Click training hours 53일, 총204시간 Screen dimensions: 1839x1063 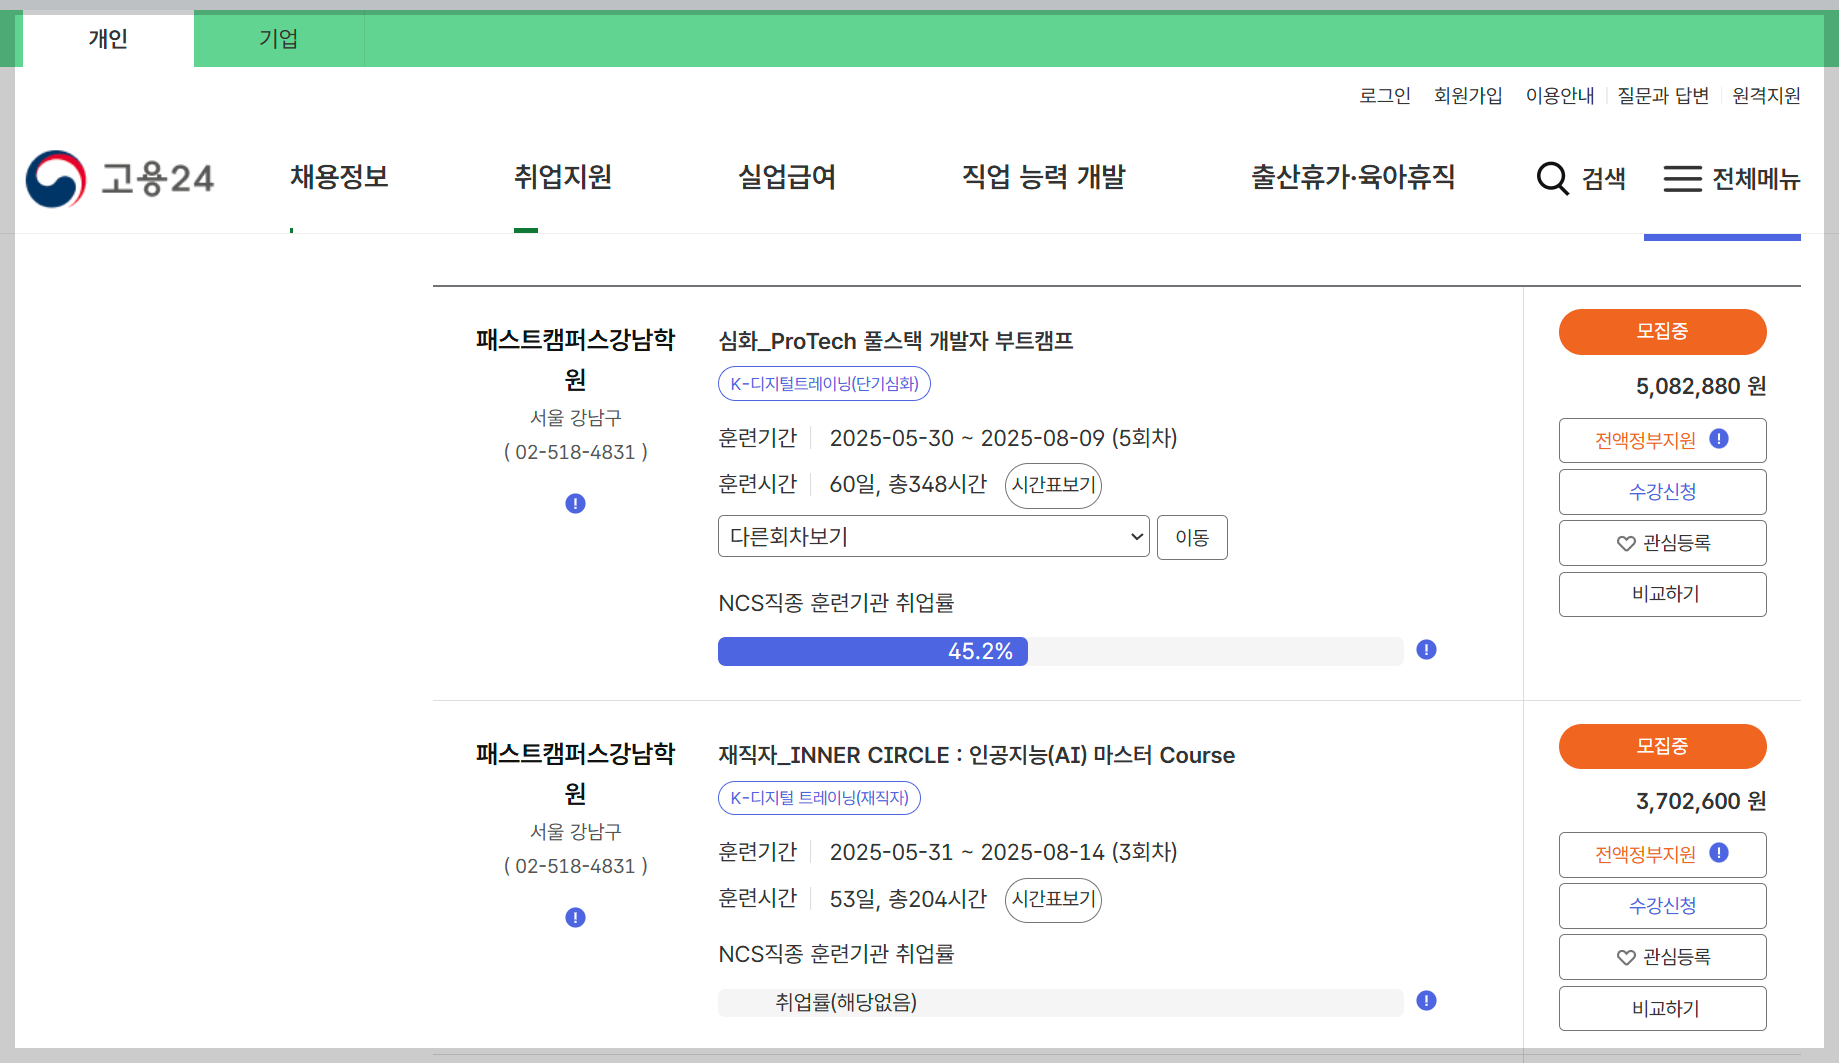click(x=908, y=898)
